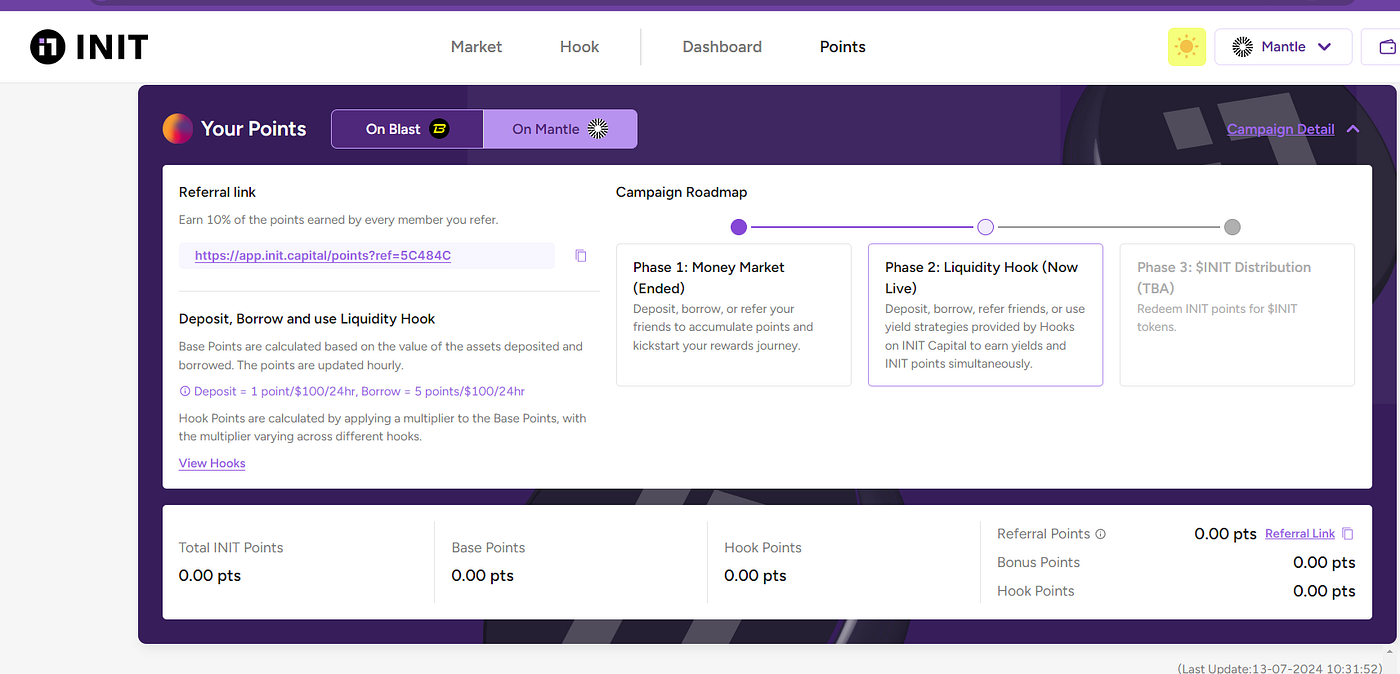The width and height of the screenshot is (1400, 674).
Task: Select Phase 1 roadmap marker
Action: pyautogui.click(x=739, y=227)
